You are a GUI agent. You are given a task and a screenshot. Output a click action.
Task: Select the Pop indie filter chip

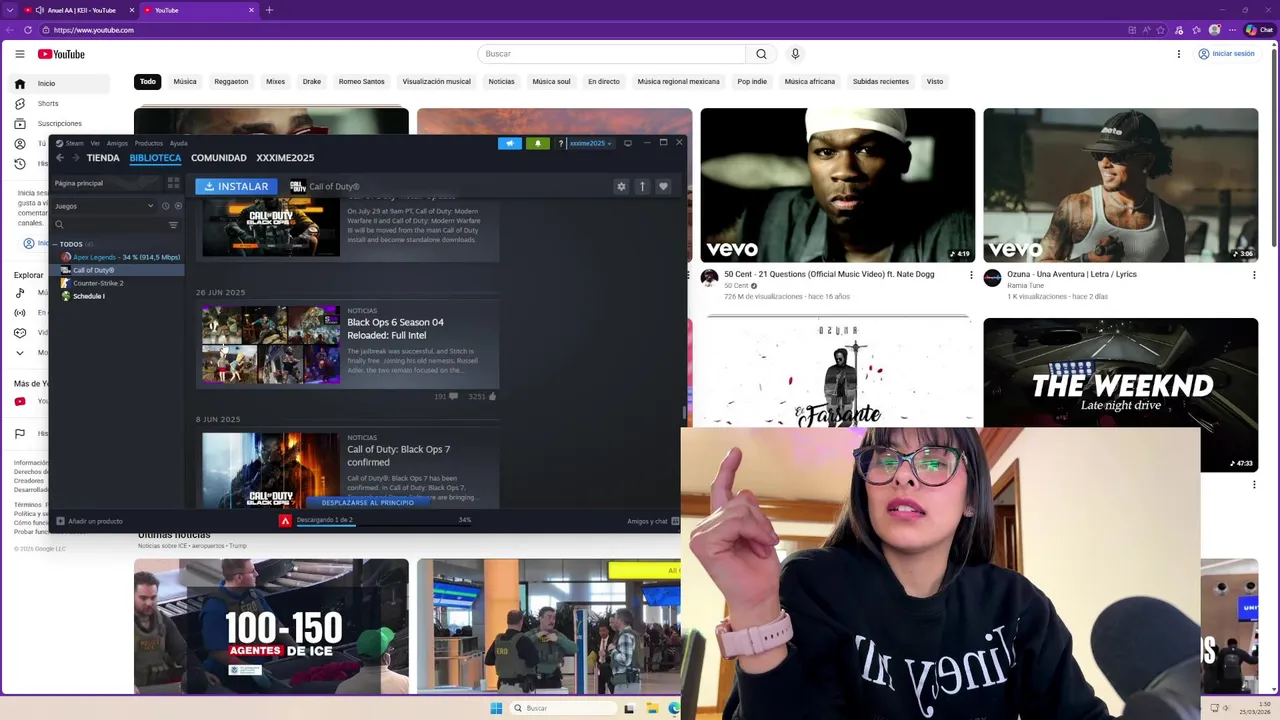tap(752, 82)
